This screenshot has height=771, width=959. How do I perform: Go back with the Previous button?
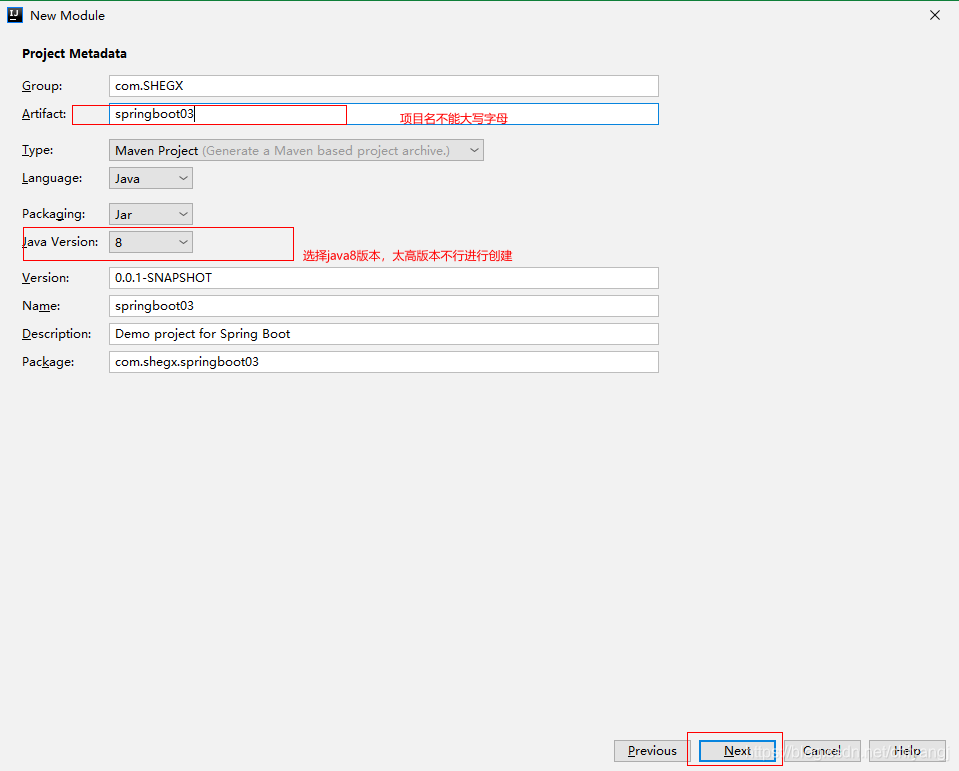(x=652, y=751)
